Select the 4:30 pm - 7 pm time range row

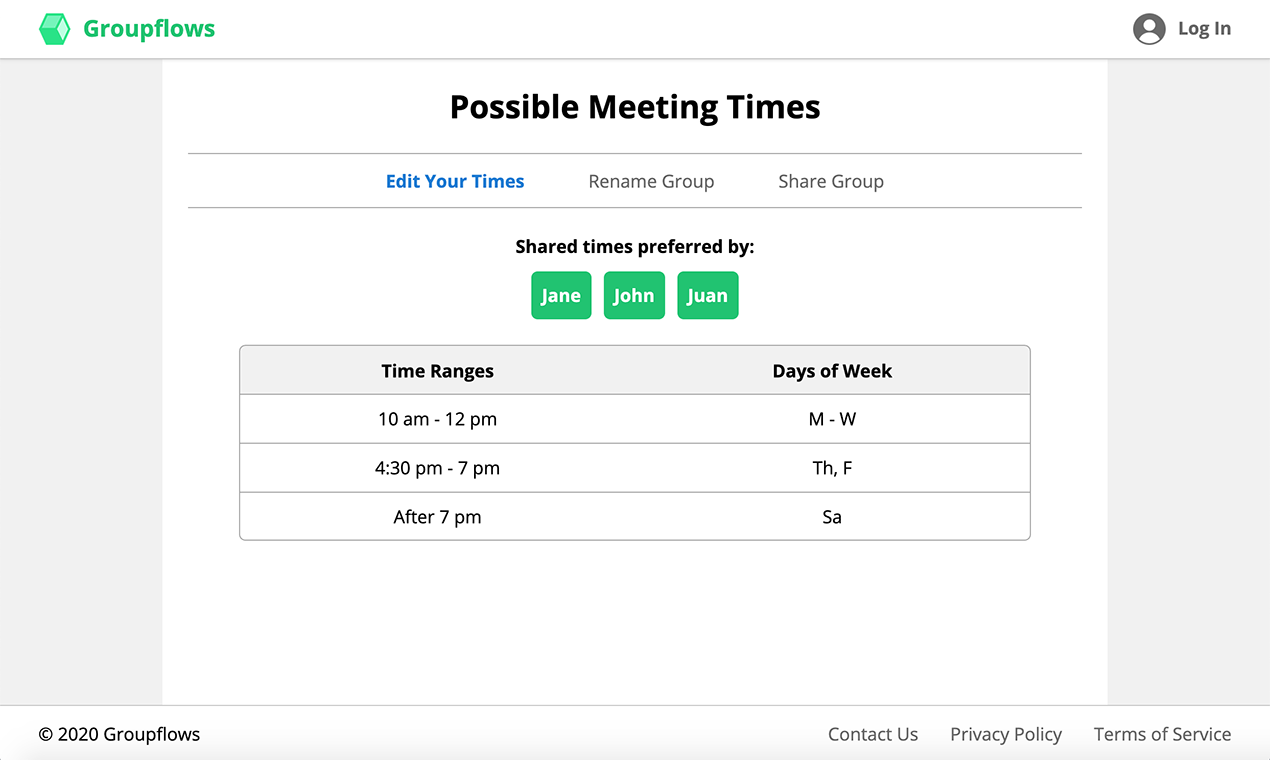click(437, 468)
